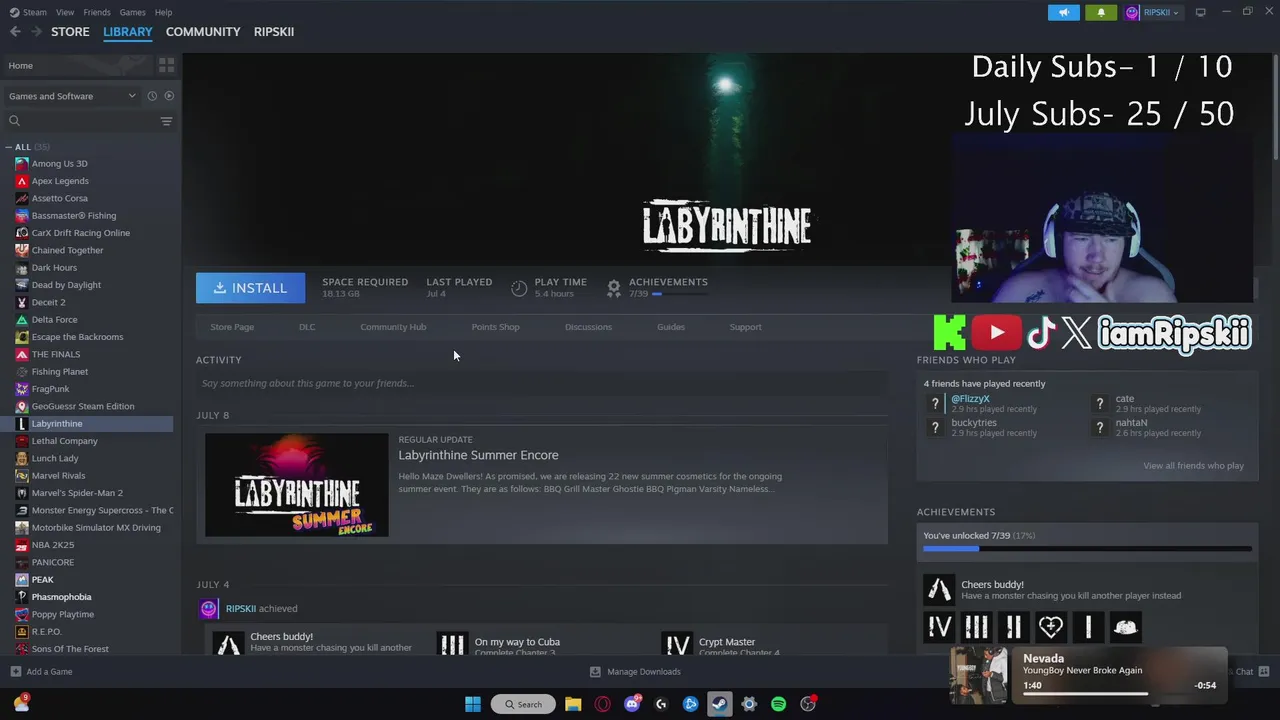The image size is (1280, 720).
Task: Open the notifications bell icon
Action: tap(1101, 12)
